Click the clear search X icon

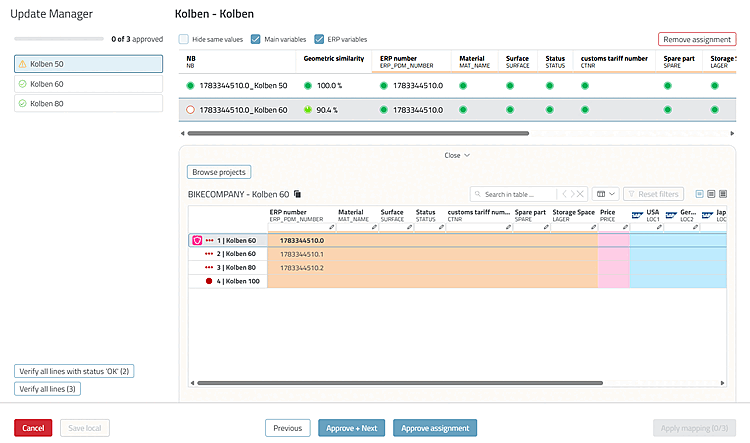(580, 194)
